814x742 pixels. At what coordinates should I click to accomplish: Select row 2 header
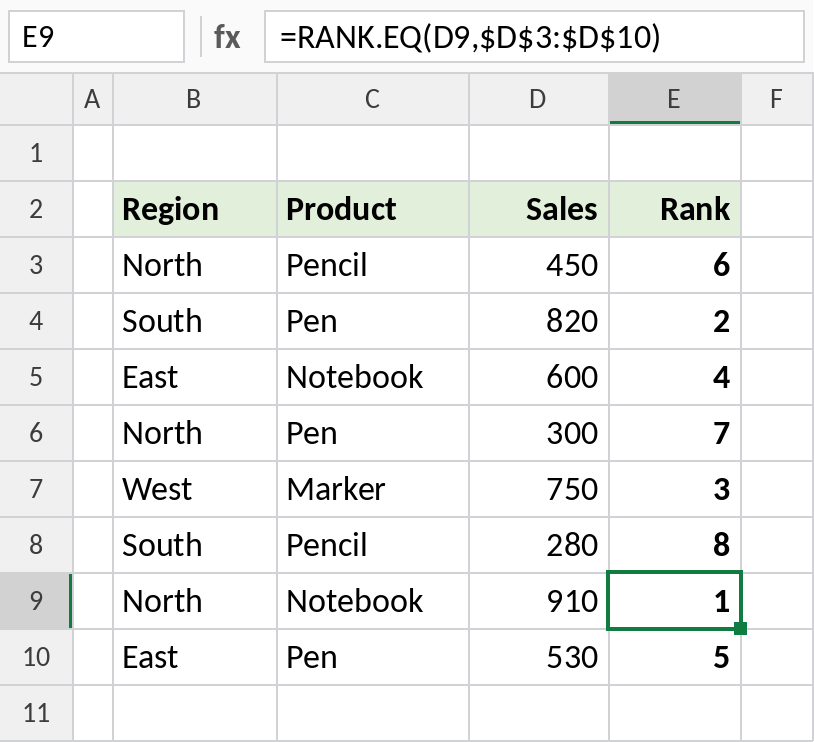pyautogui.click(x=36, y=209)
